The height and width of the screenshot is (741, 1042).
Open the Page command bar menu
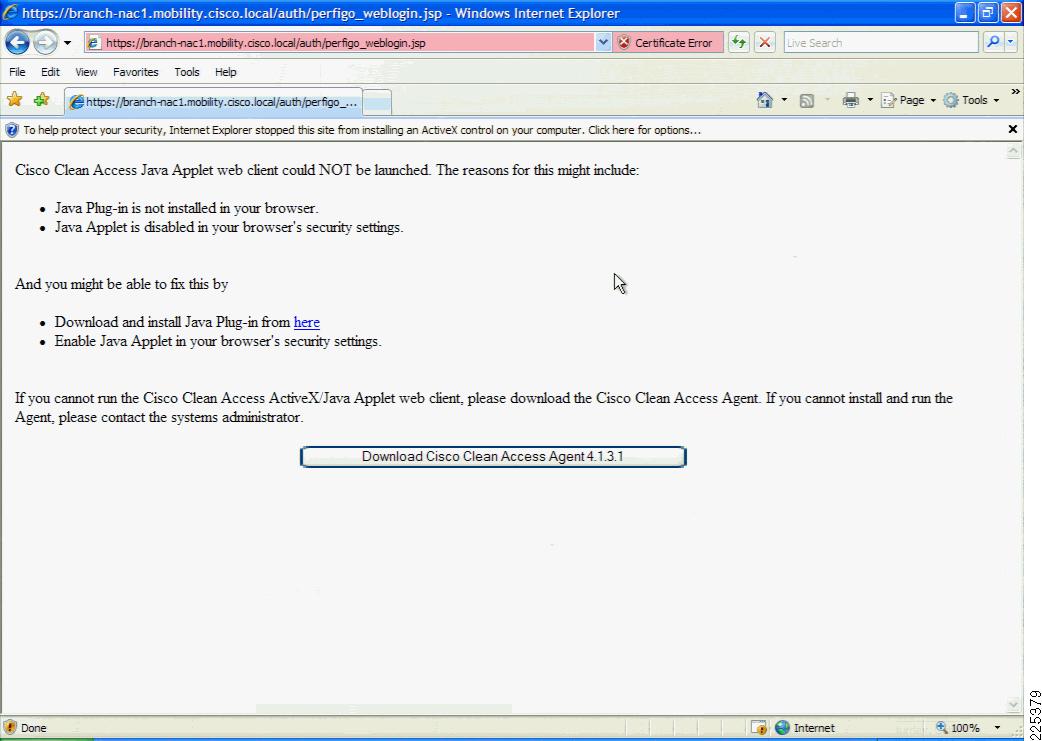[x=908, y=100]
